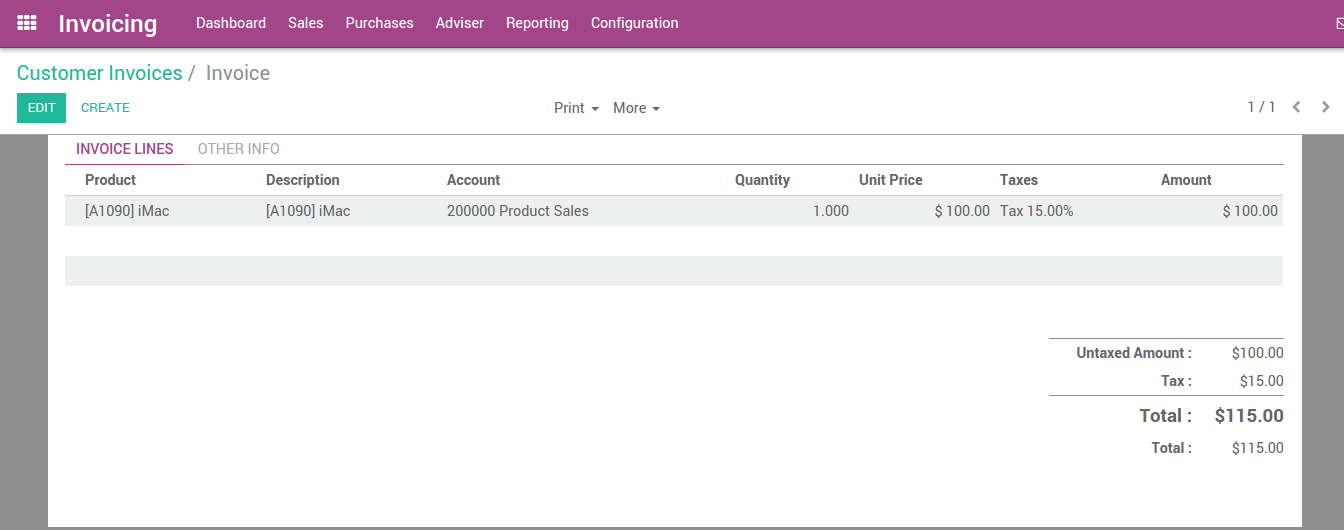Image resolution: width=1344 pixels, height=530 pixels.
Task: Navigate back to Customer Invoices breadcrumb
Action: 99,73
